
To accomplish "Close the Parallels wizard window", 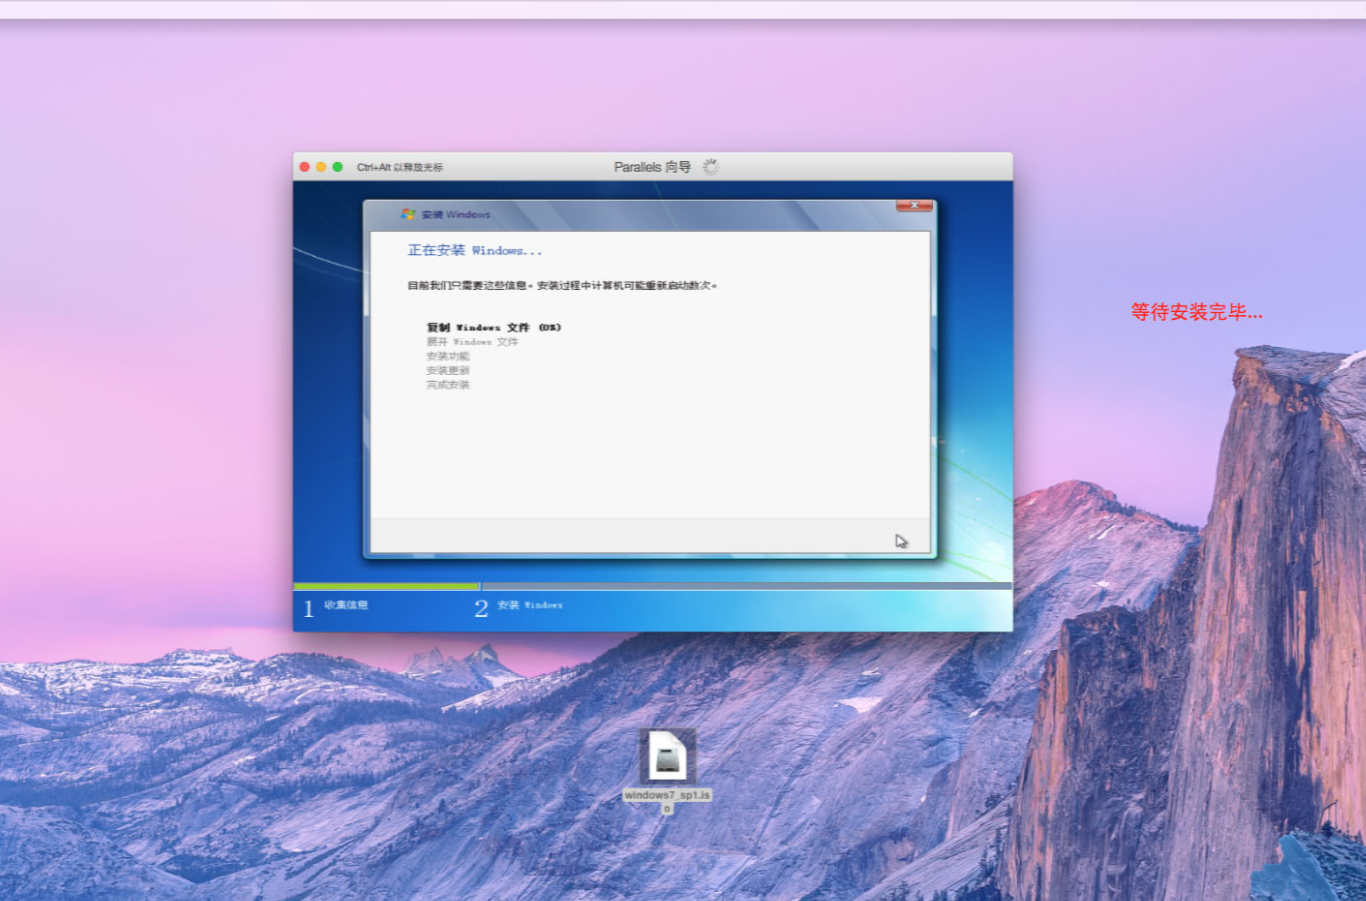I will pos(305,167).
